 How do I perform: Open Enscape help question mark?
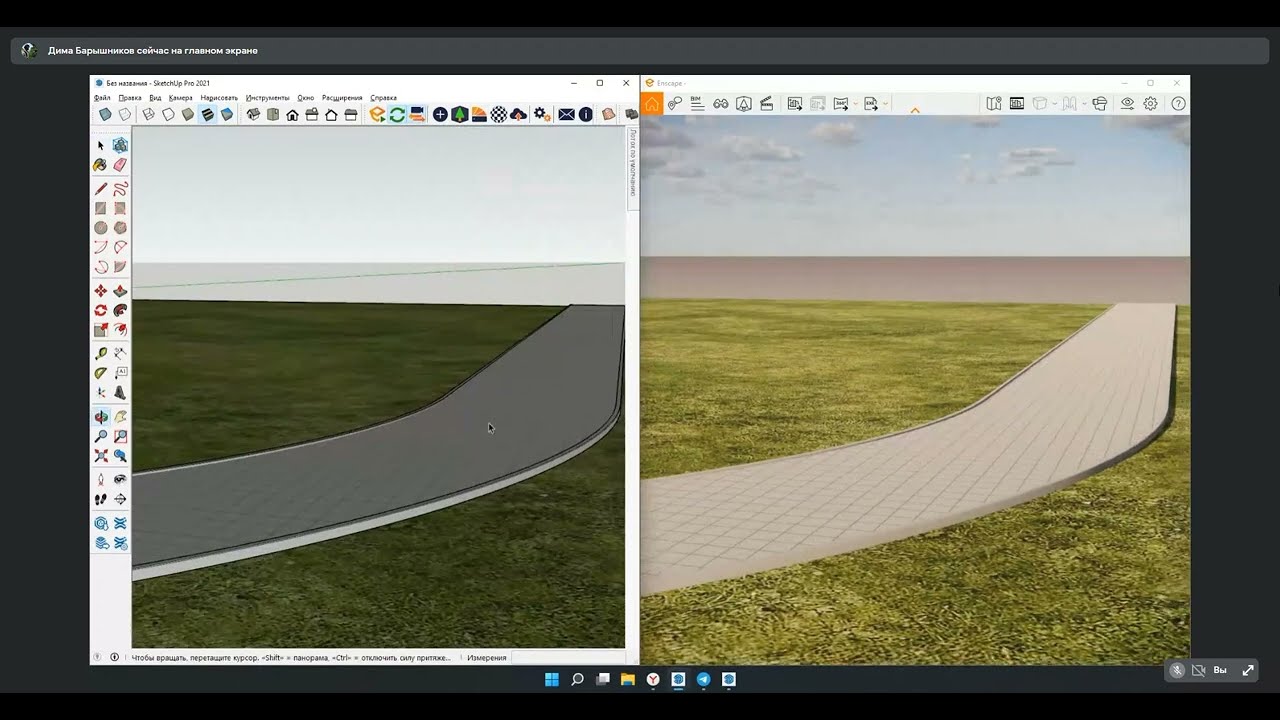point(1179,103)
